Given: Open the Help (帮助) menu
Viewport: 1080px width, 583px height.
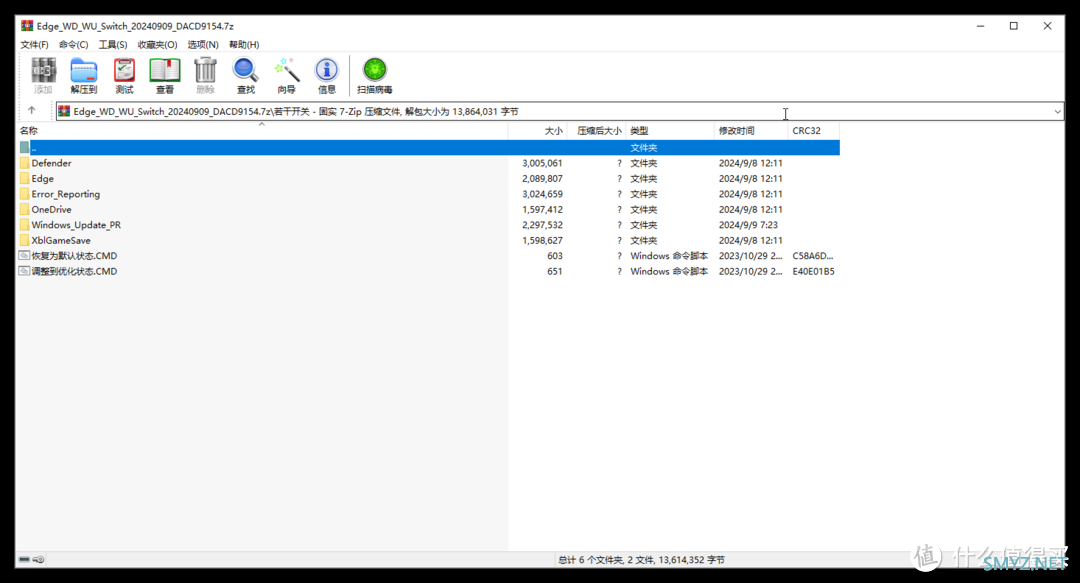Looking at the screenshot, I should 244,45.
